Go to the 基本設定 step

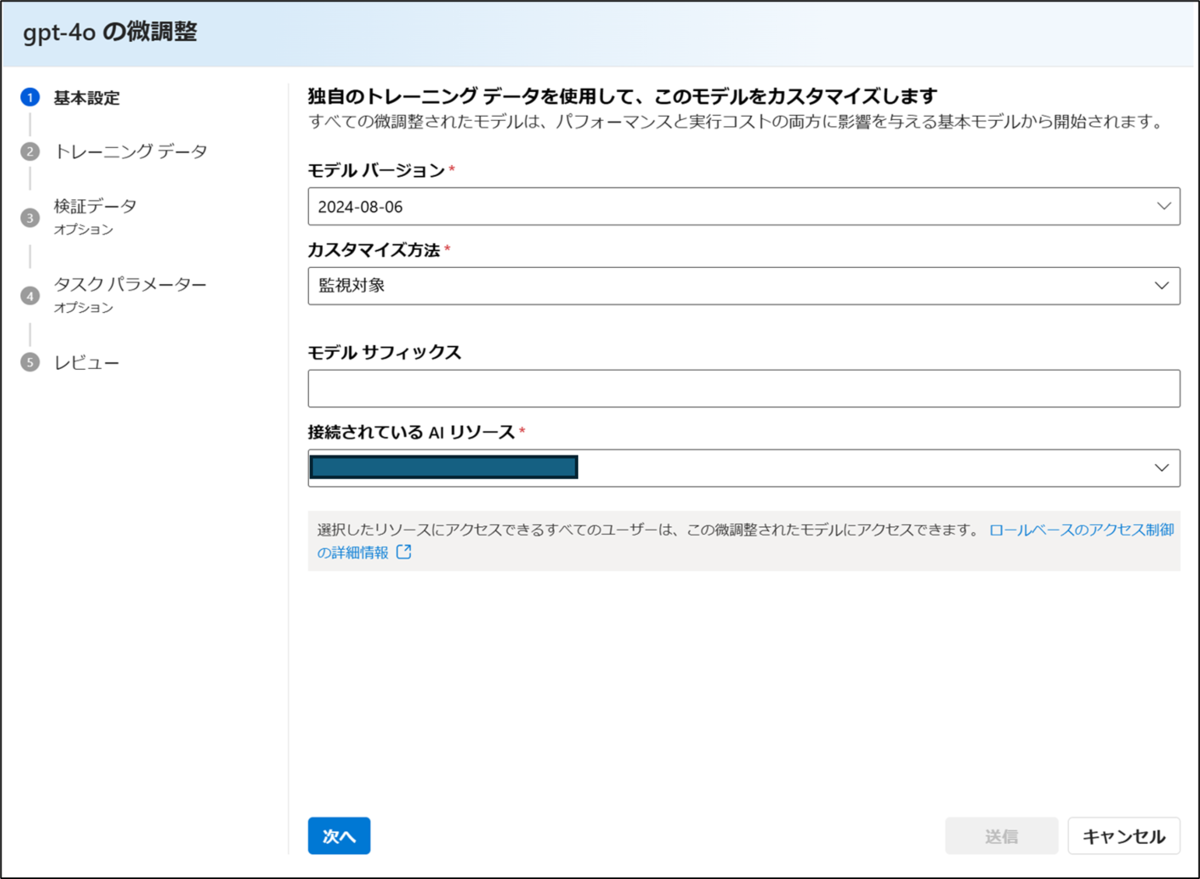(x=86, y=98)
